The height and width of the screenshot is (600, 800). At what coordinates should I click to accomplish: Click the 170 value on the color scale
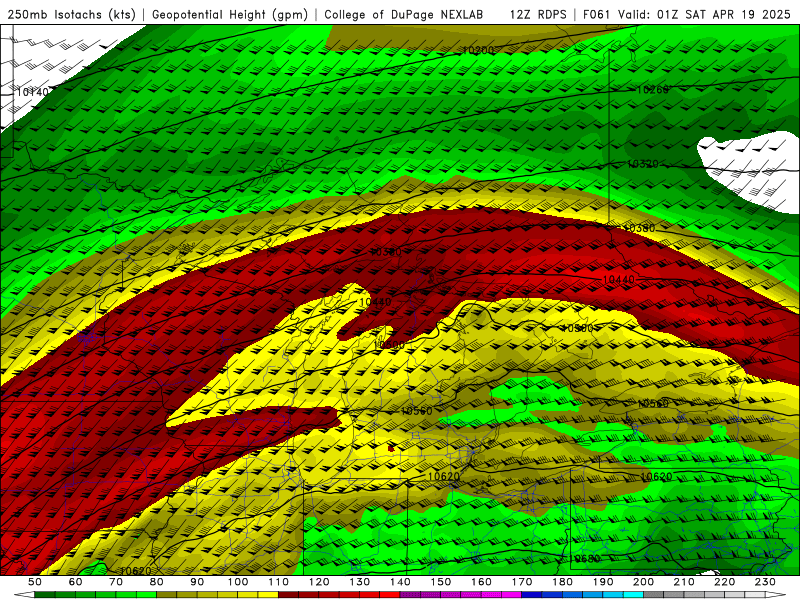point(522,582)
